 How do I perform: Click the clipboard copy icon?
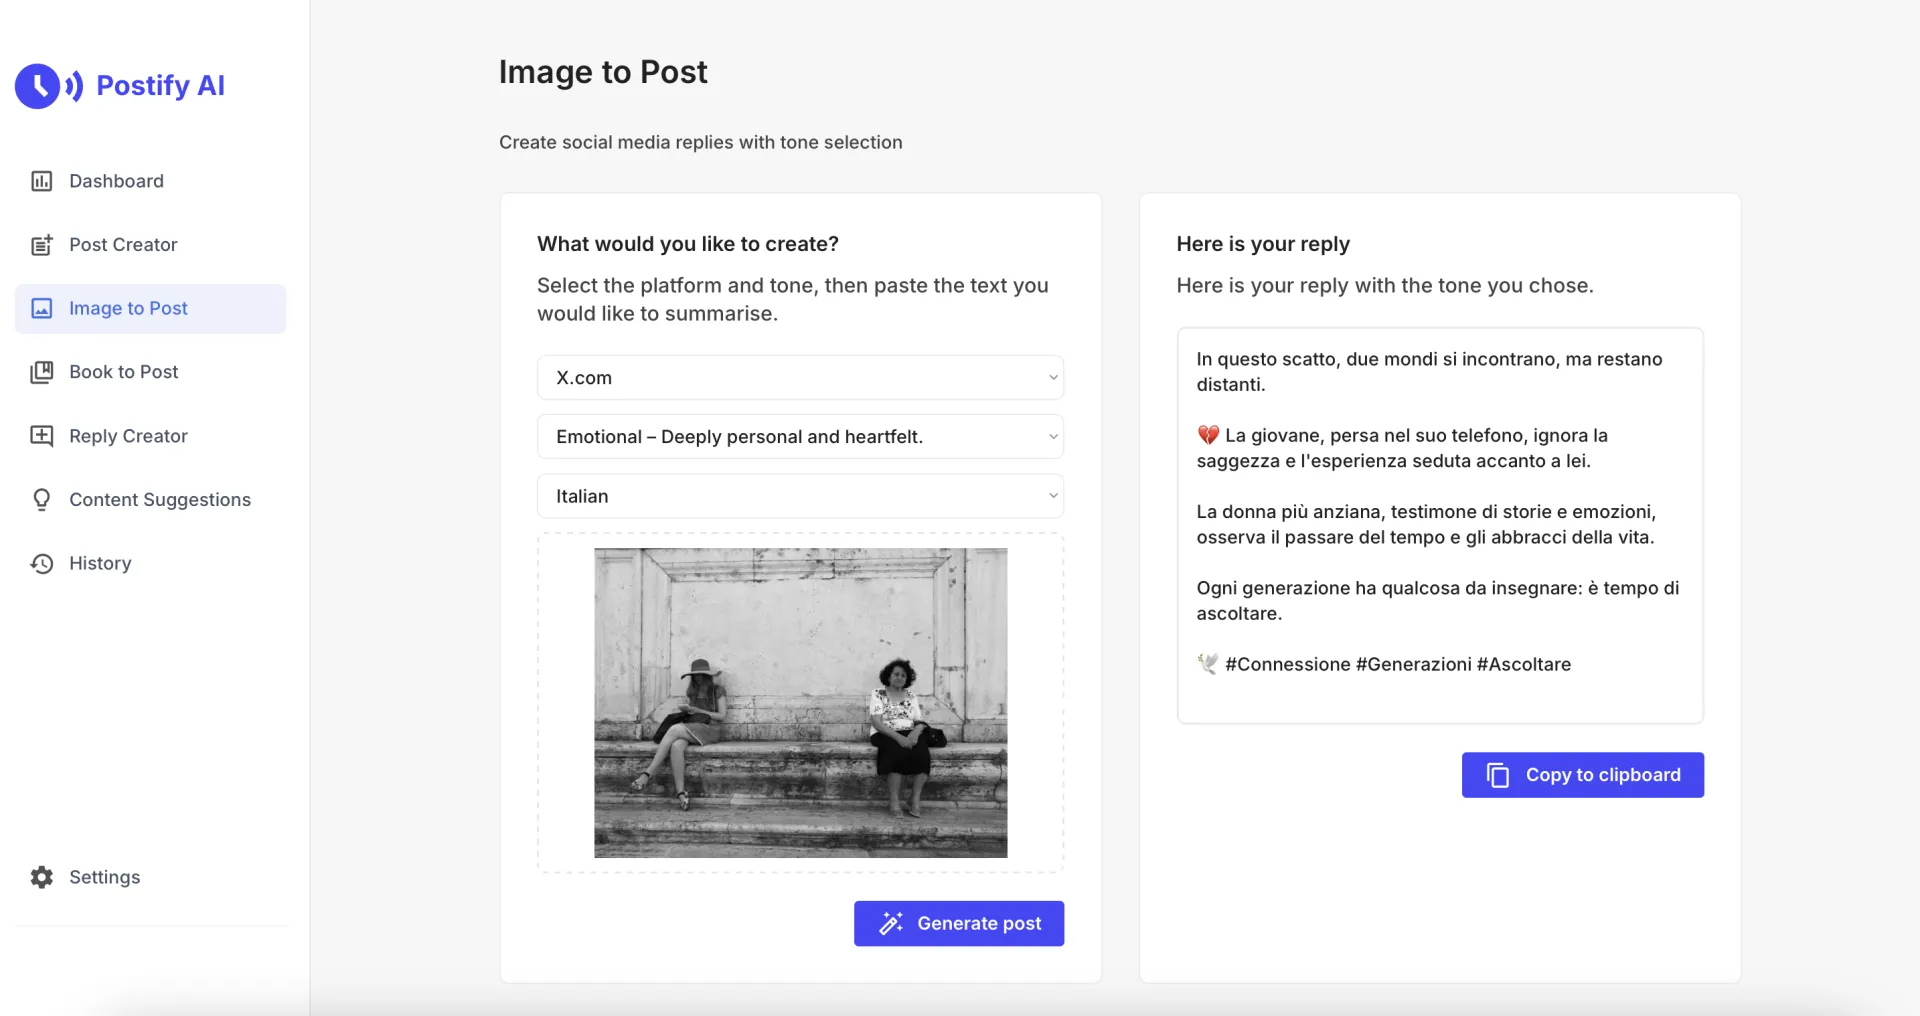click(1497, 775)
